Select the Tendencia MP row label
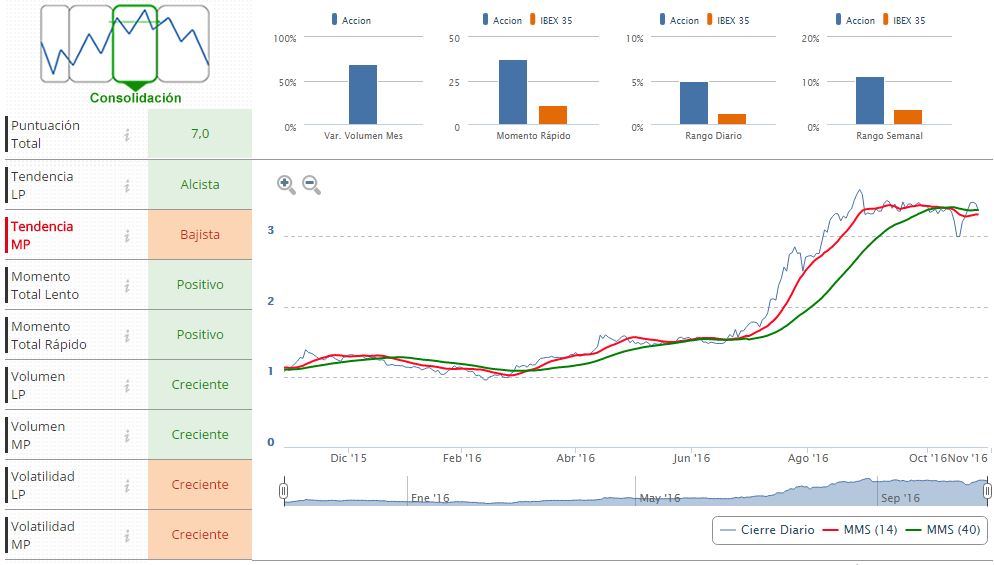Image resolution: width=994 pixels, height=565 pixels. (42, 235)
